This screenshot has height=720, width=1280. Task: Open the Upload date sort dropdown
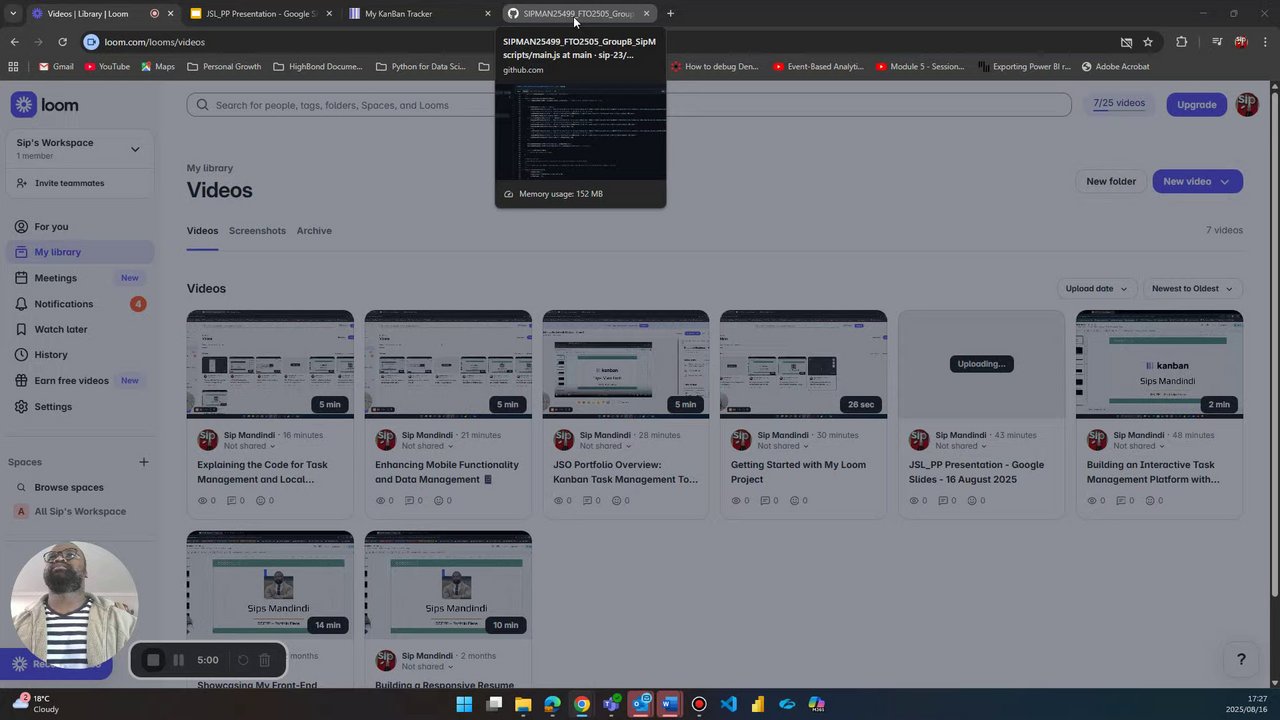[1096, 289]
